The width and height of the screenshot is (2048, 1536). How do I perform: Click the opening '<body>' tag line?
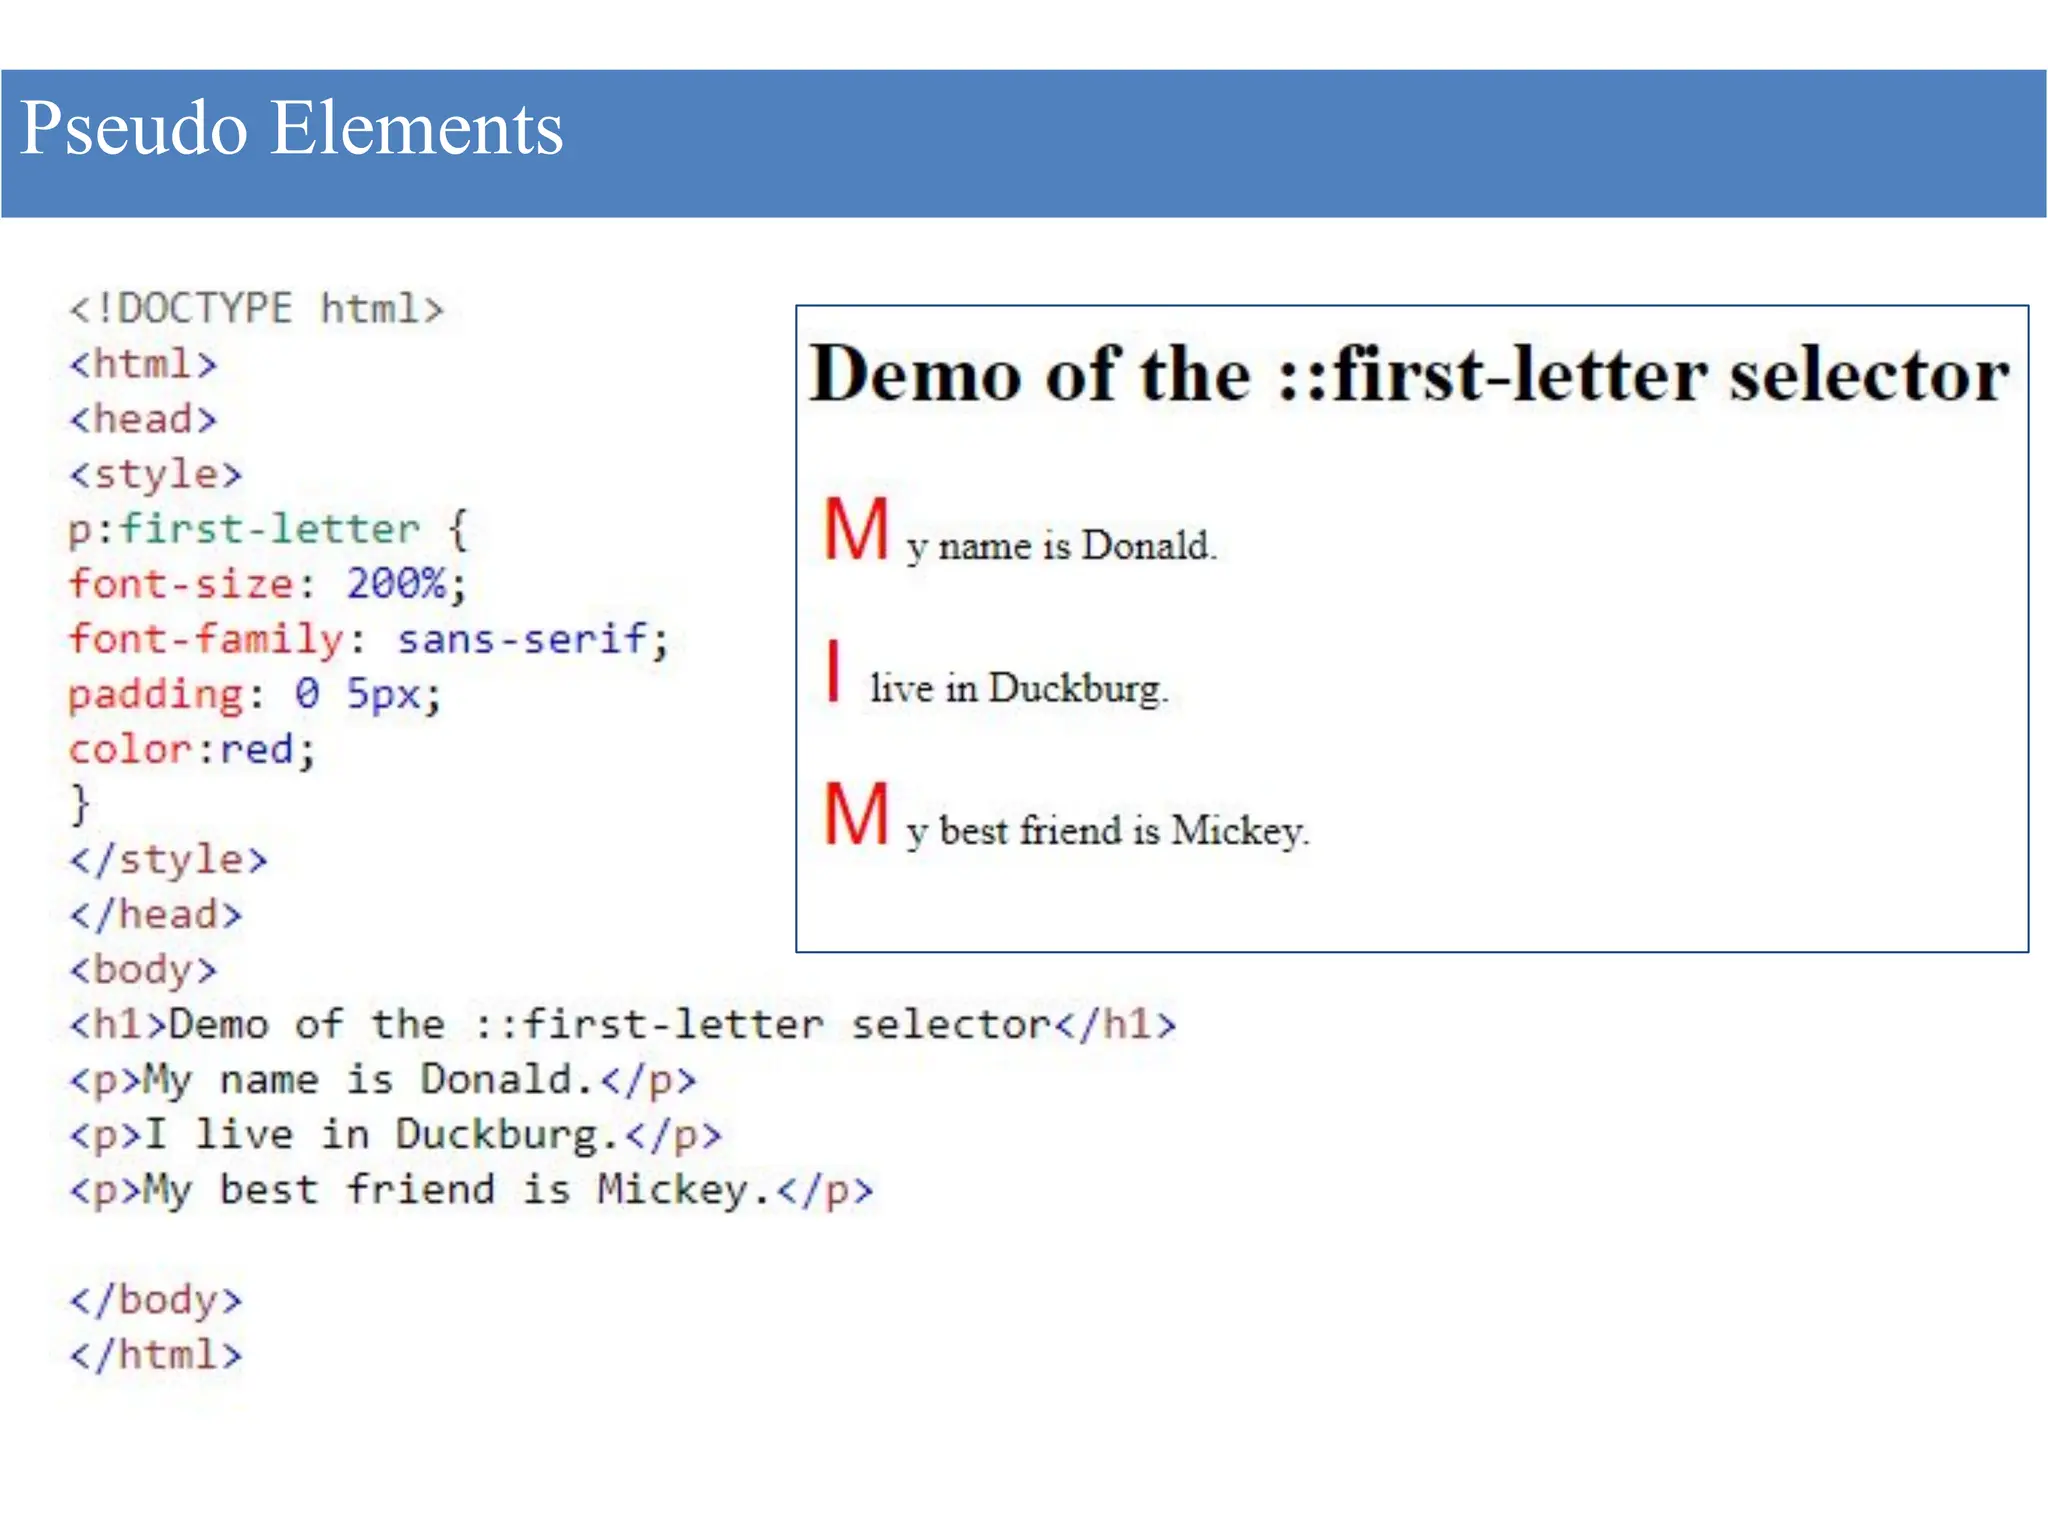click(x=143, y=970)
